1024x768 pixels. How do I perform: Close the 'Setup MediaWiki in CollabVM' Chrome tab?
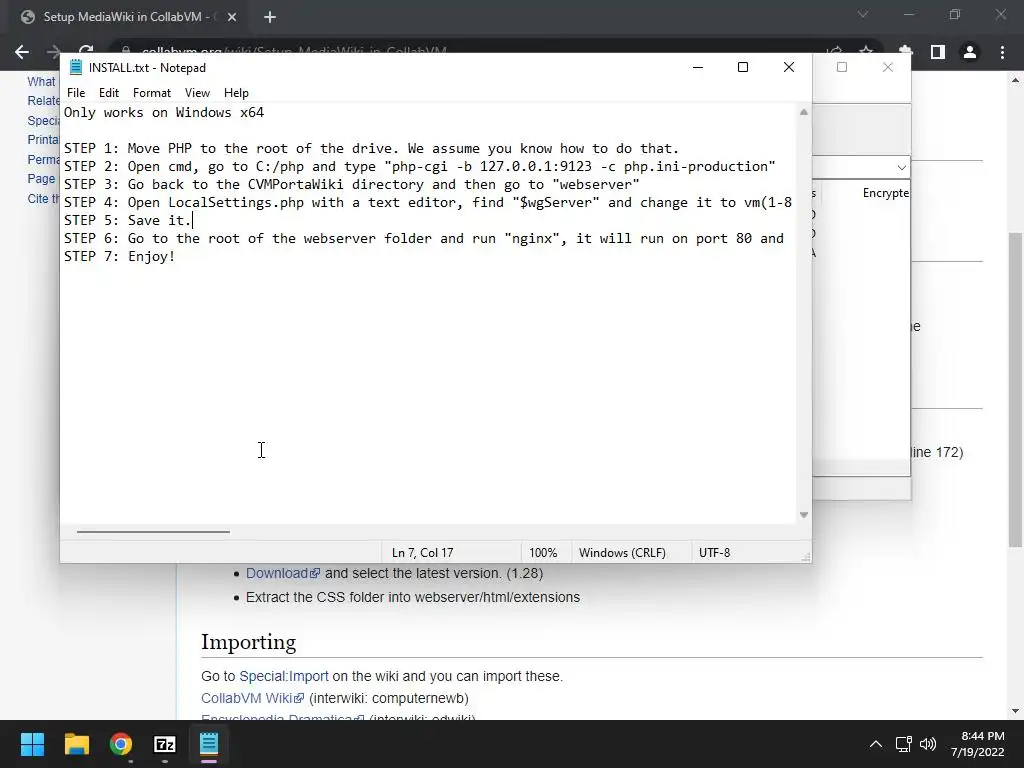tap(232, 17)
